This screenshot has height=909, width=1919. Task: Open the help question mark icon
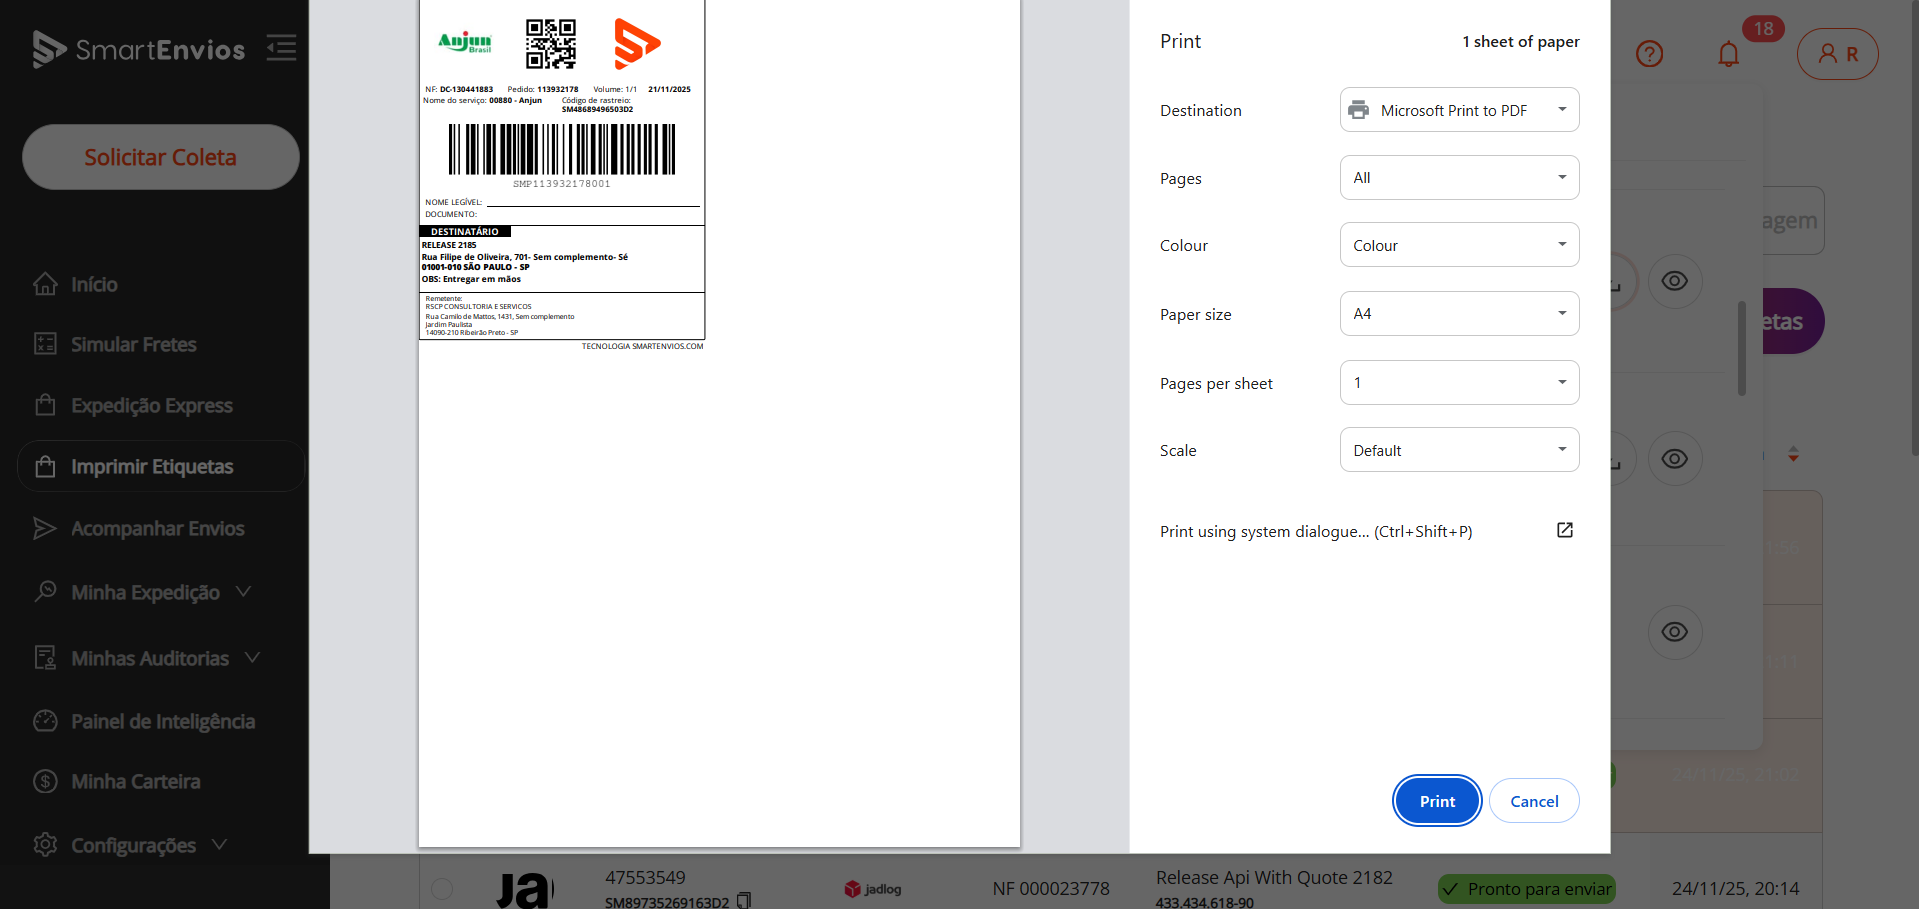pyautogui.click(x=1649, y=54)
